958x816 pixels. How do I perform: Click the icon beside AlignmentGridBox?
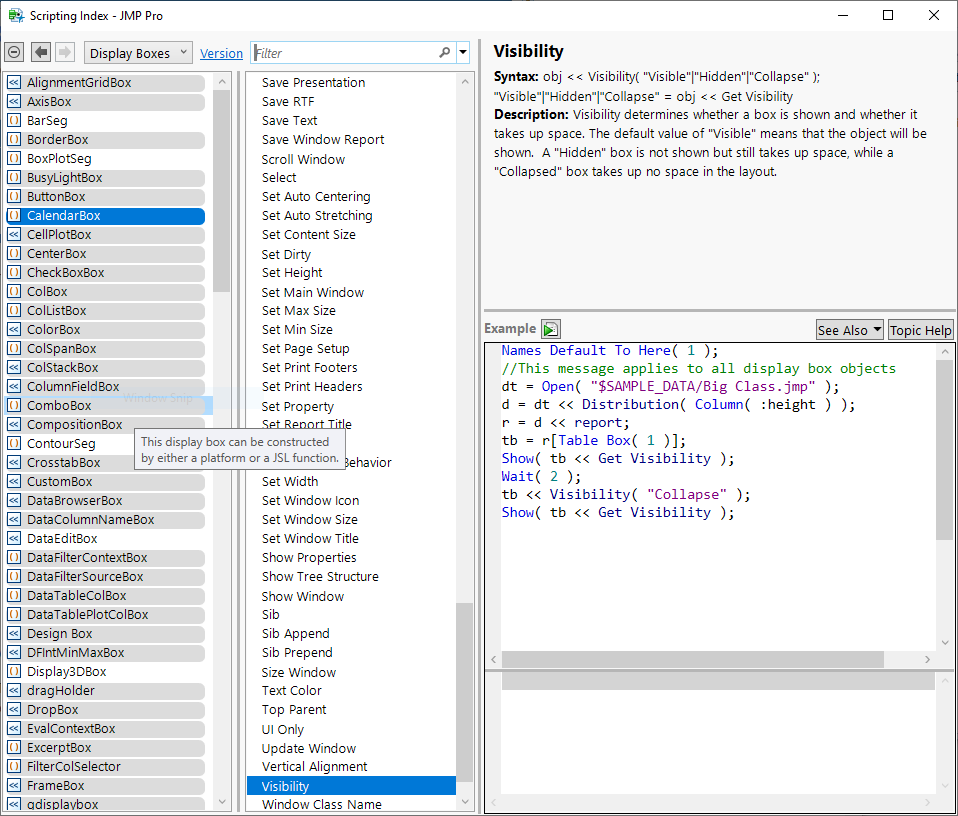pos(14,83)
